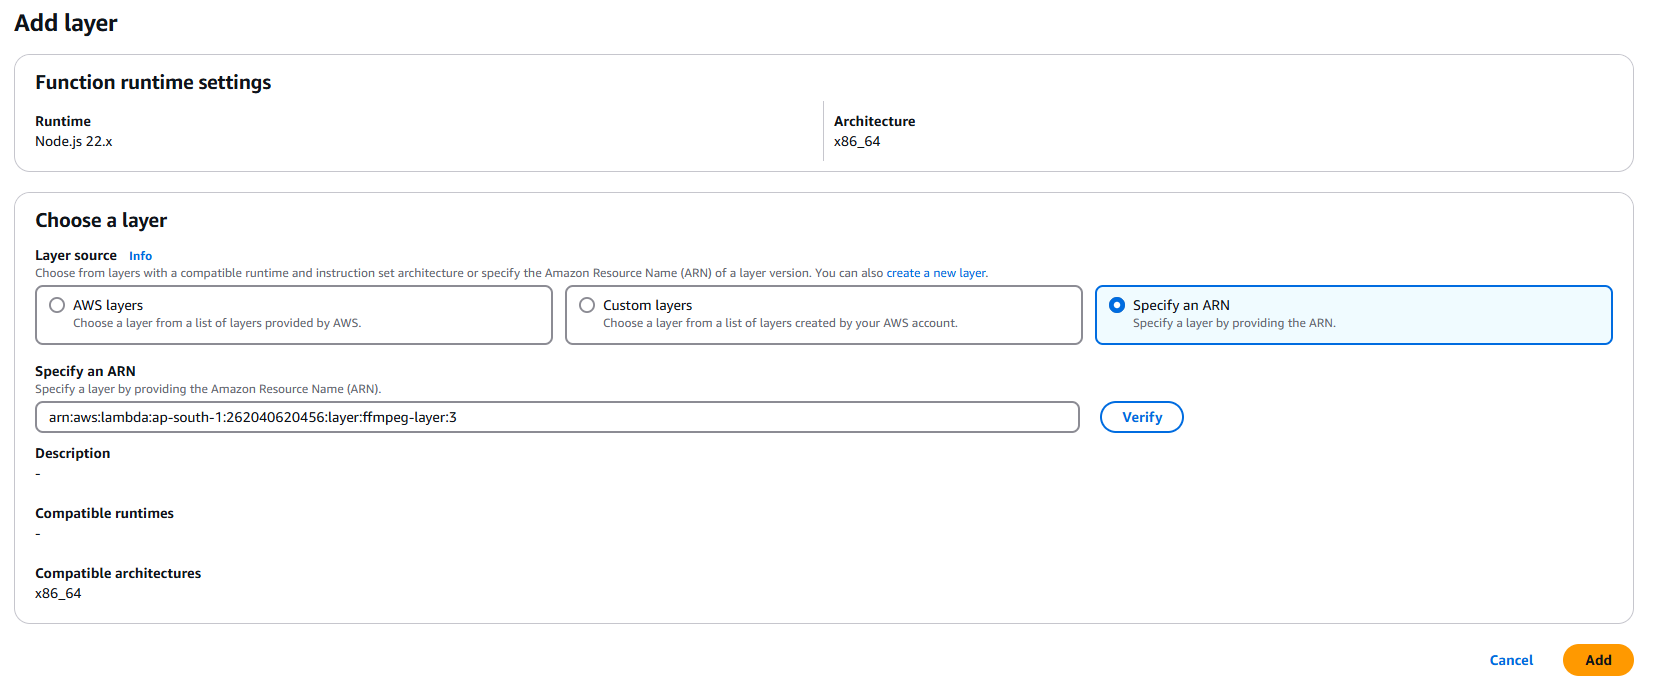This screenshot has height=696, width=1661.
Task: Click the Specify an ARN field label
Action: 85,371
